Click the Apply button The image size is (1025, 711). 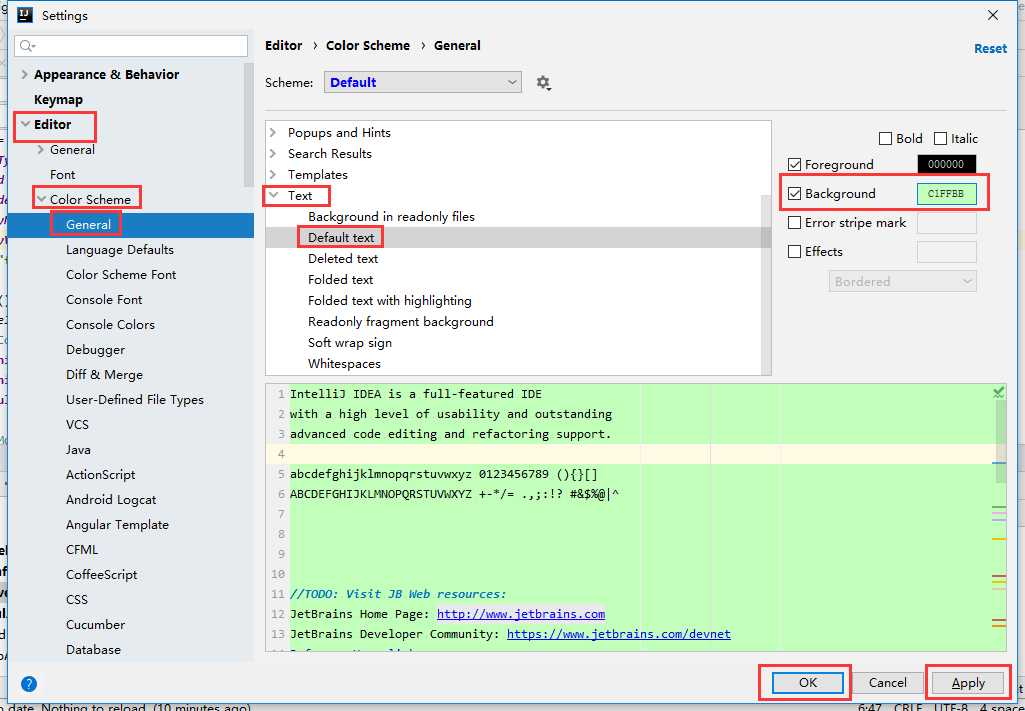[x=968, y=683]
